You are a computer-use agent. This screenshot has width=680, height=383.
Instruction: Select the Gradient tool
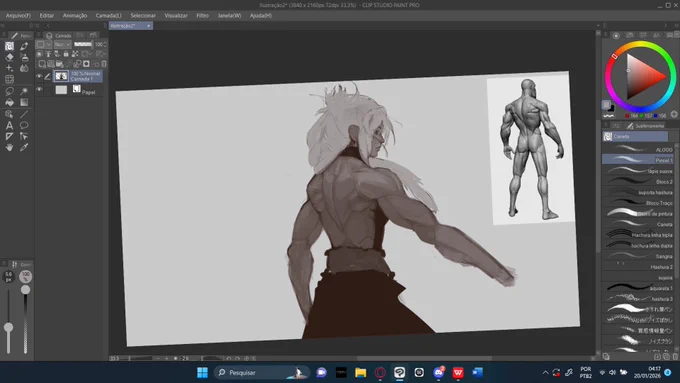[24, 102]
